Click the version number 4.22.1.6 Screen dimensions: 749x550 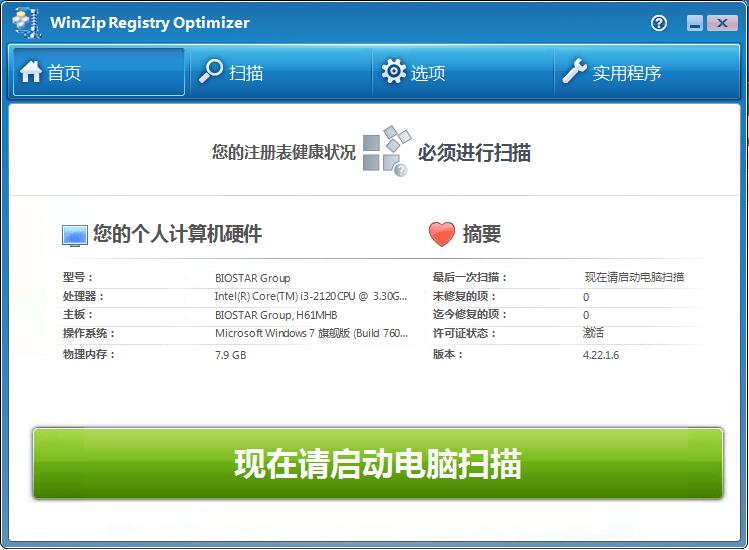pos(601,354)
